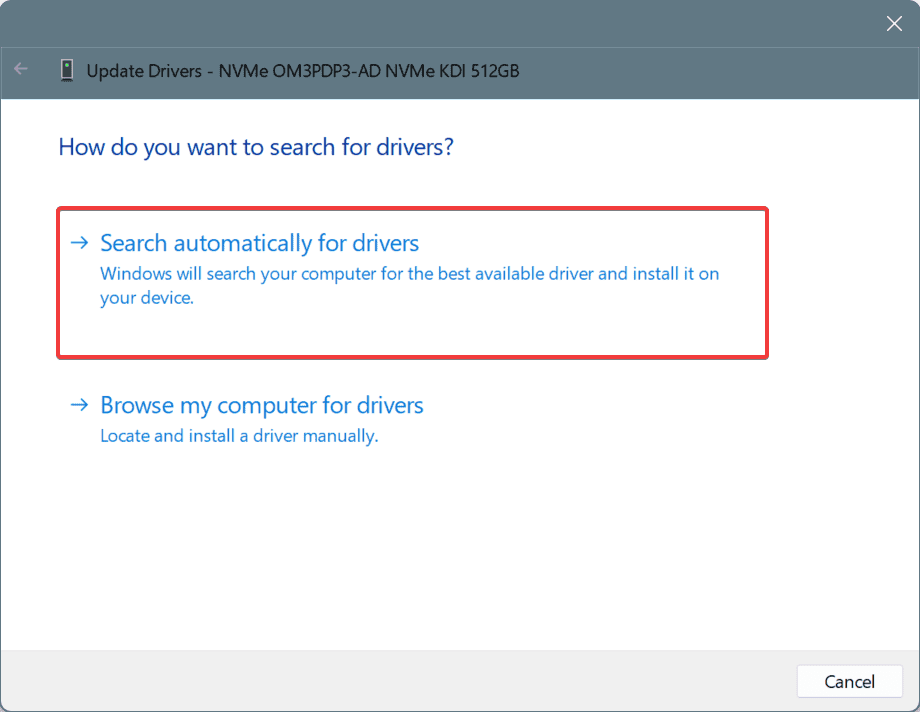Image resolution: width=920 pixels, height=712 pixels.
Task: Click the NVMe drive device icon
Action: (x=67, y=70)
